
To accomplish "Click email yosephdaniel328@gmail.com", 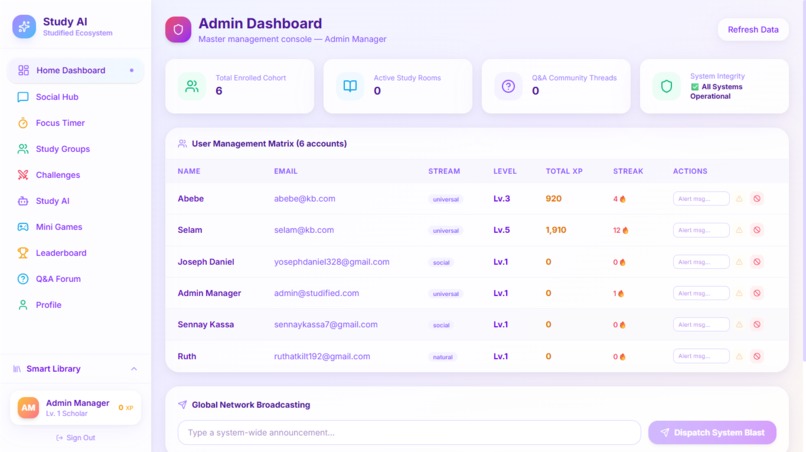I will click(x=332, y=262).
